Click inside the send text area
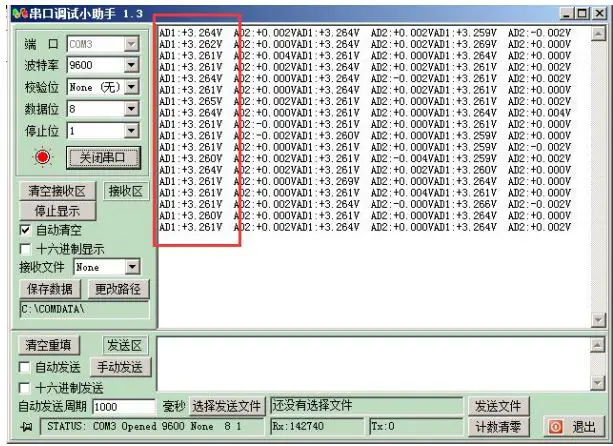Screen dimensions: 613x446 (x=373, y=364)
